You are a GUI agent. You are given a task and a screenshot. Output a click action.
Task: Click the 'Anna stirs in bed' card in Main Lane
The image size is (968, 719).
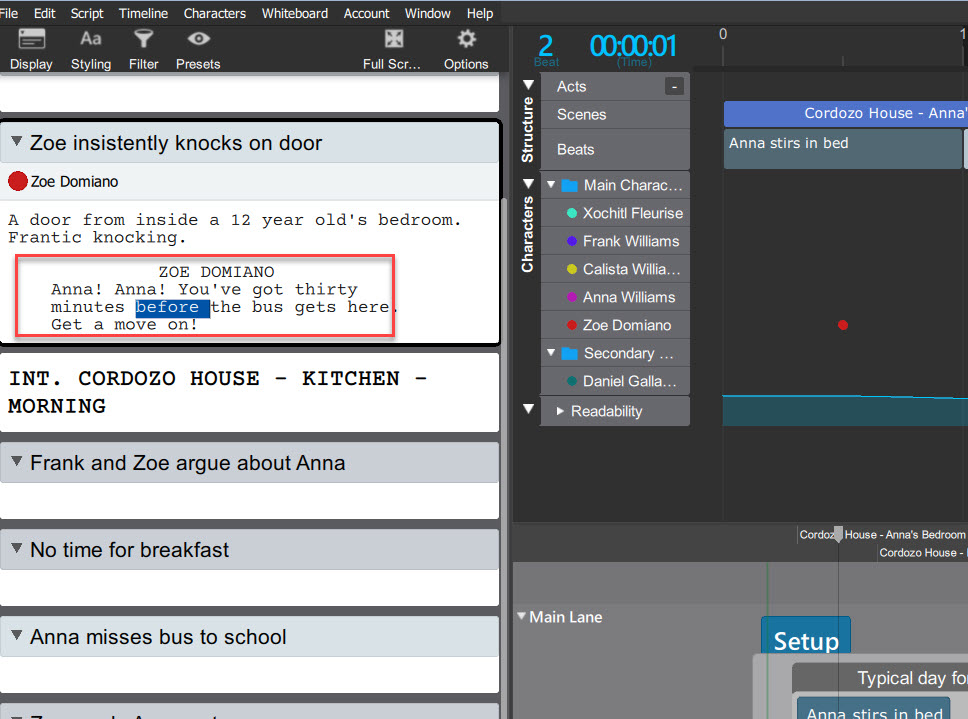point(874,709)
